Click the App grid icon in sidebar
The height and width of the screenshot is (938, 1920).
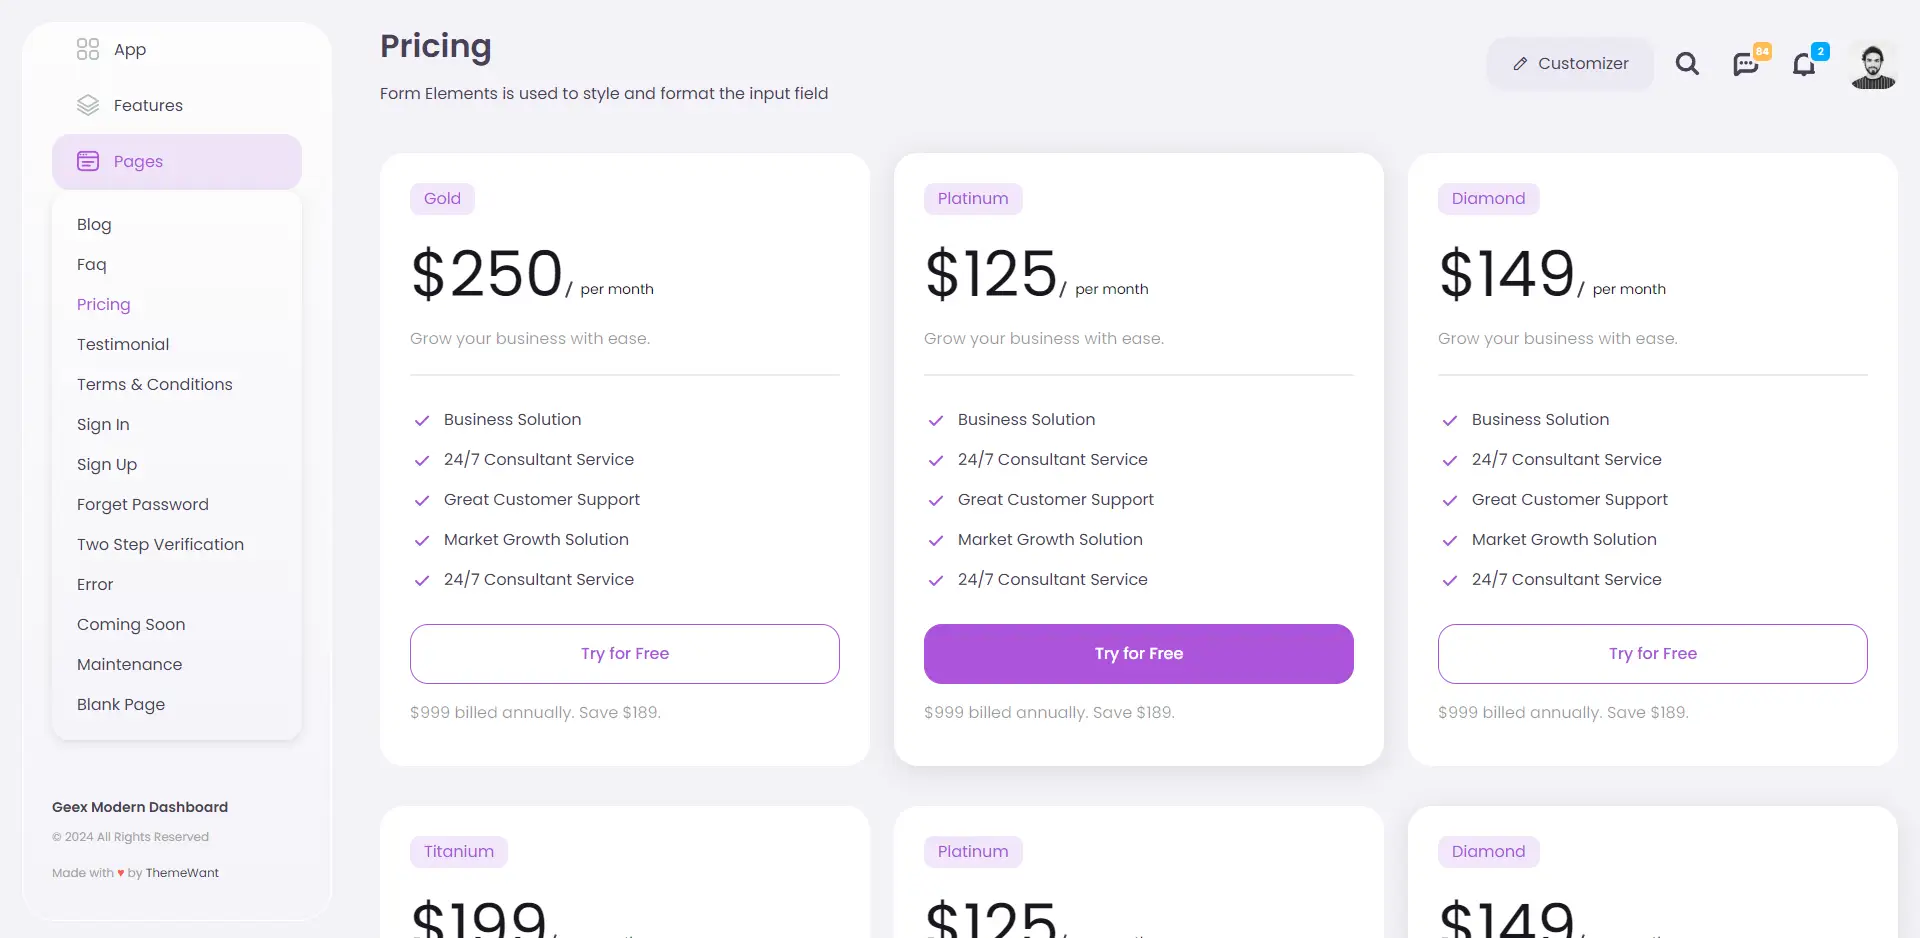coord(88,49)
